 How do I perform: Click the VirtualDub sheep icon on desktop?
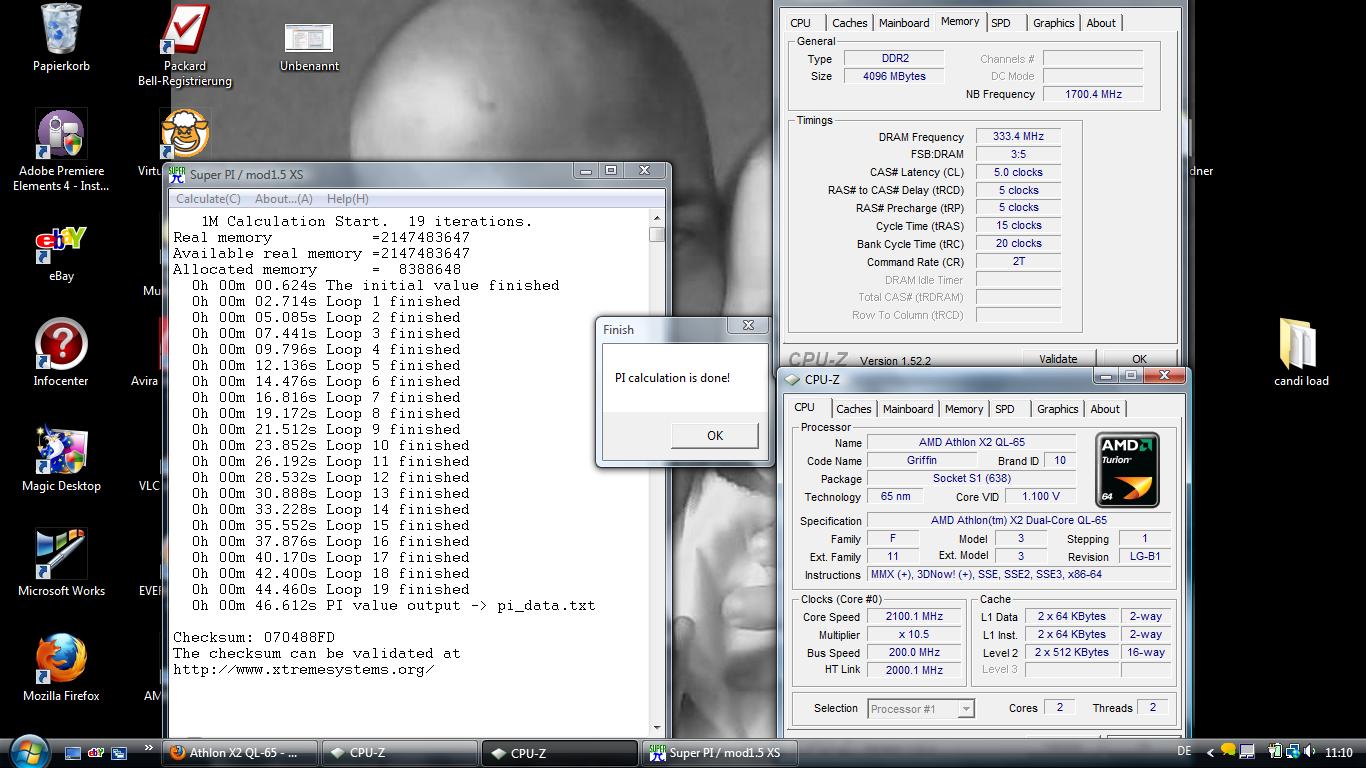coord(185,135)
